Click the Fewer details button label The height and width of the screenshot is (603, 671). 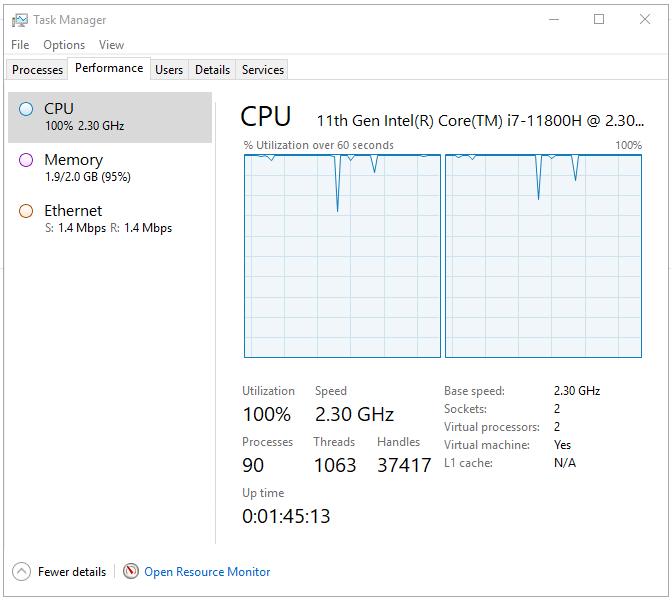tap(72, 572)
